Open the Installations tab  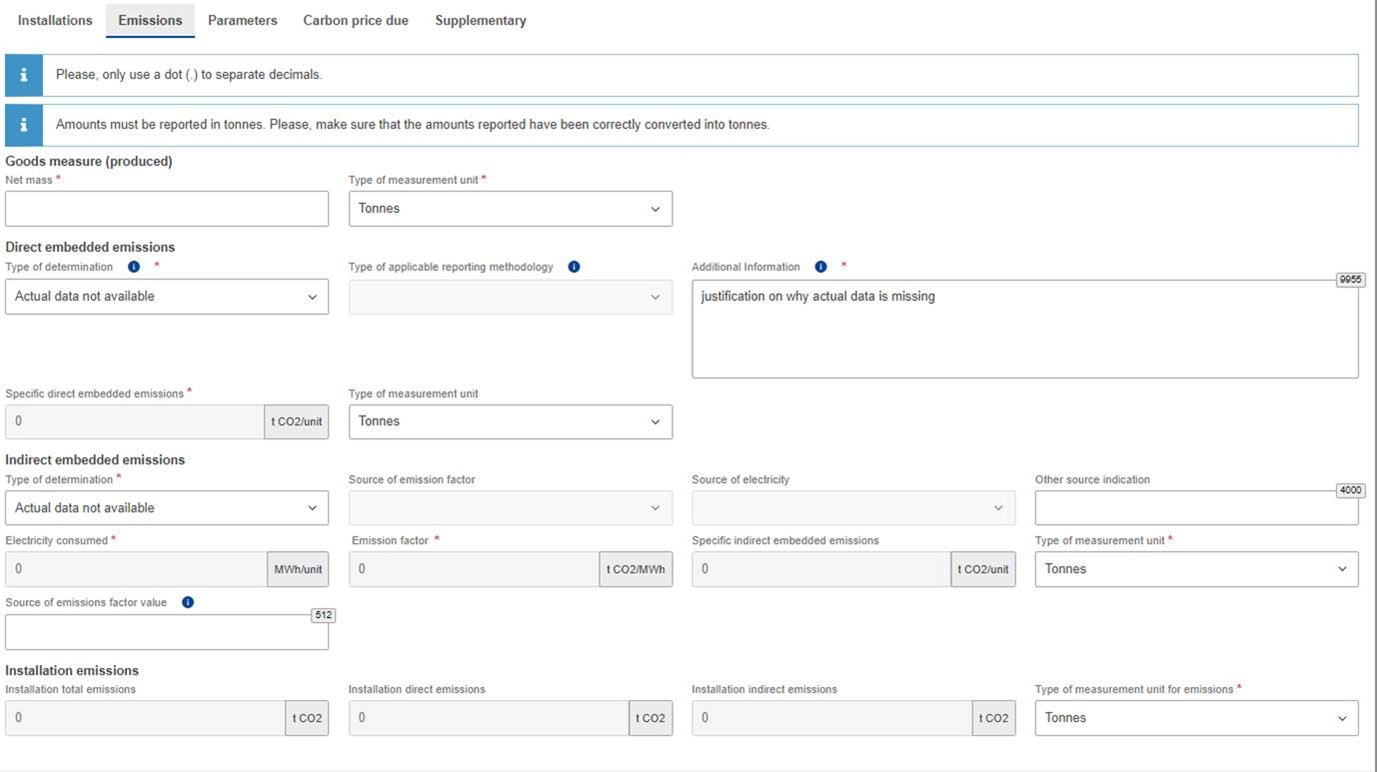tap(55, 20)
